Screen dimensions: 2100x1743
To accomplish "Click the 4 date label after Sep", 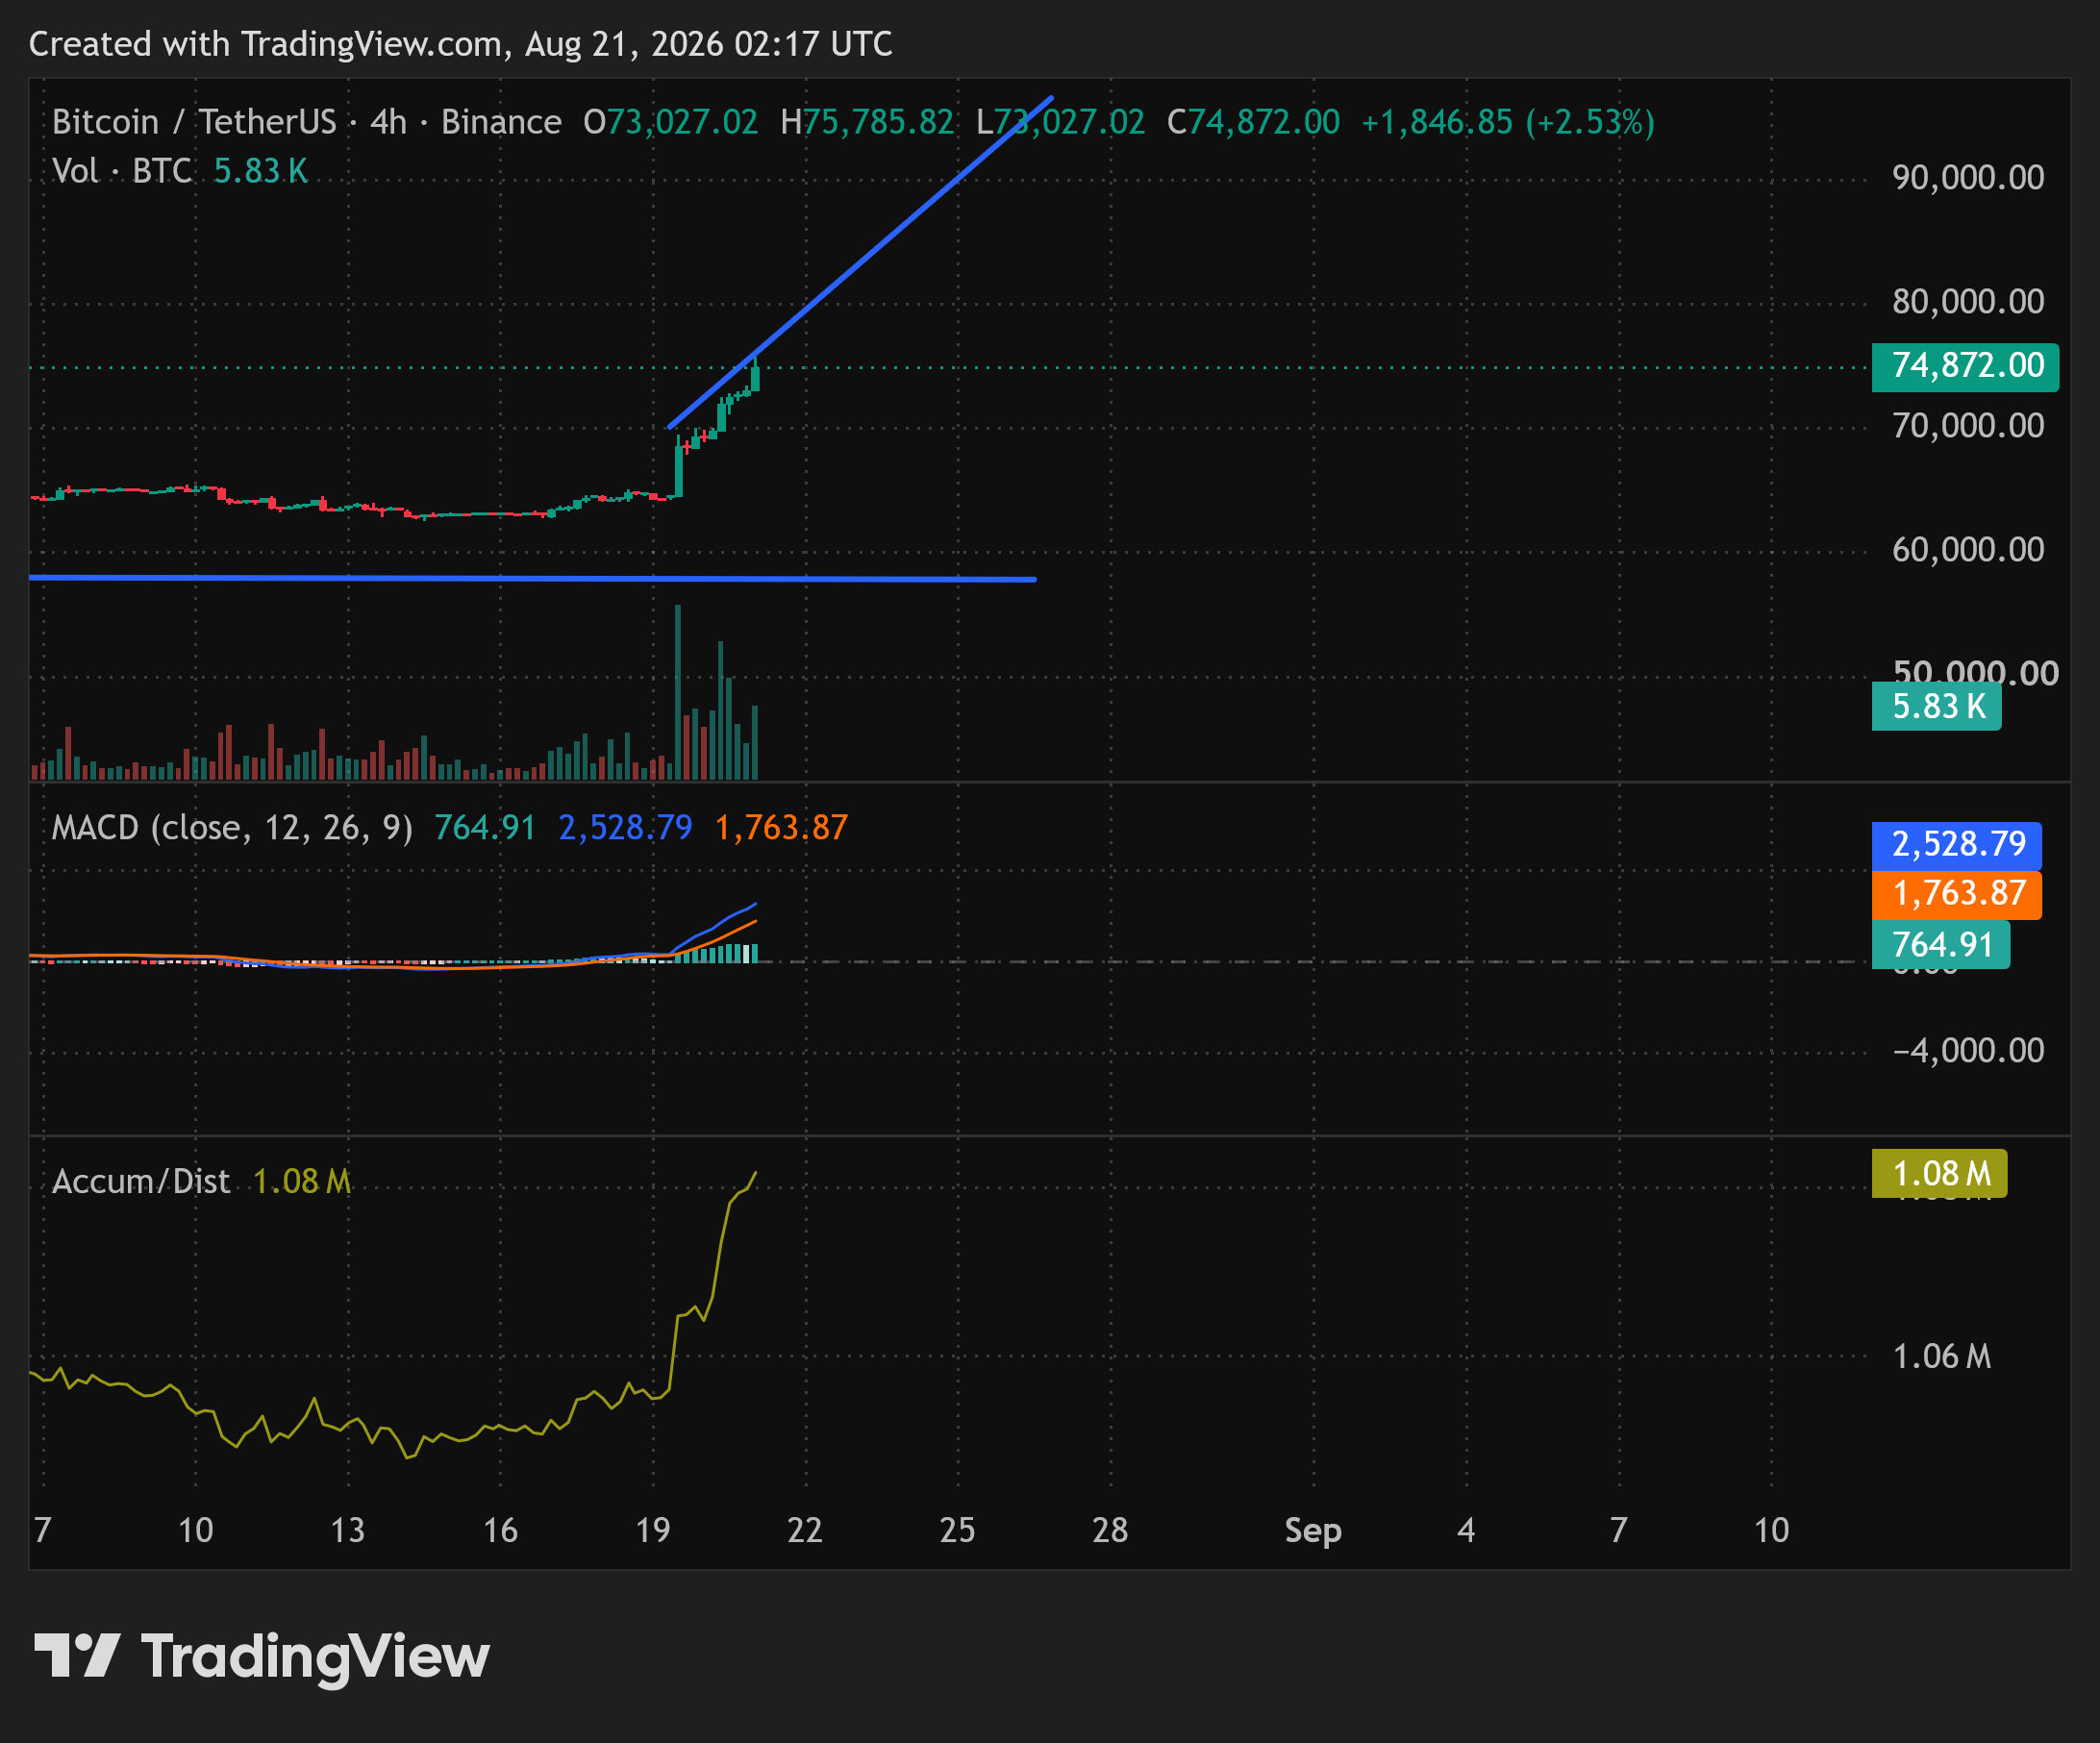I will click(x=1466, y=1530).
